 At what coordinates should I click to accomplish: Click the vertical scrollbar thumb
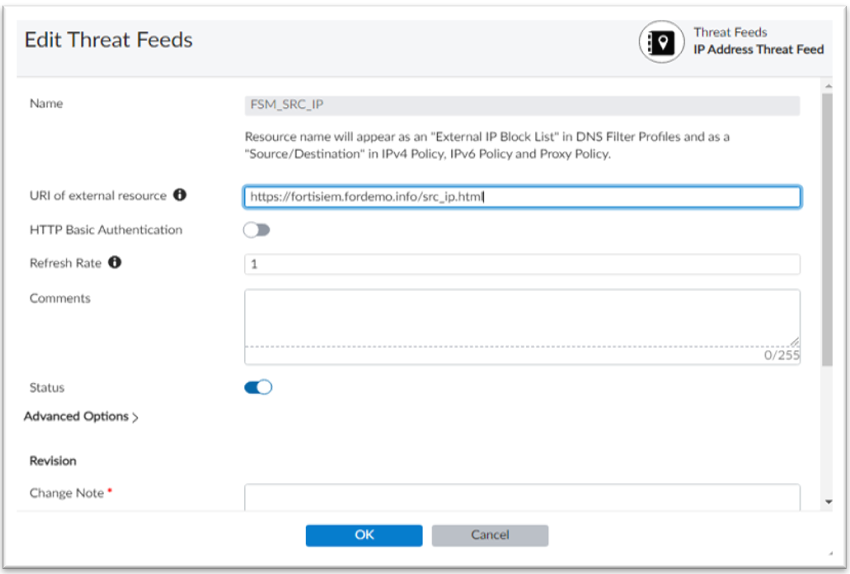tap(827, 230)
